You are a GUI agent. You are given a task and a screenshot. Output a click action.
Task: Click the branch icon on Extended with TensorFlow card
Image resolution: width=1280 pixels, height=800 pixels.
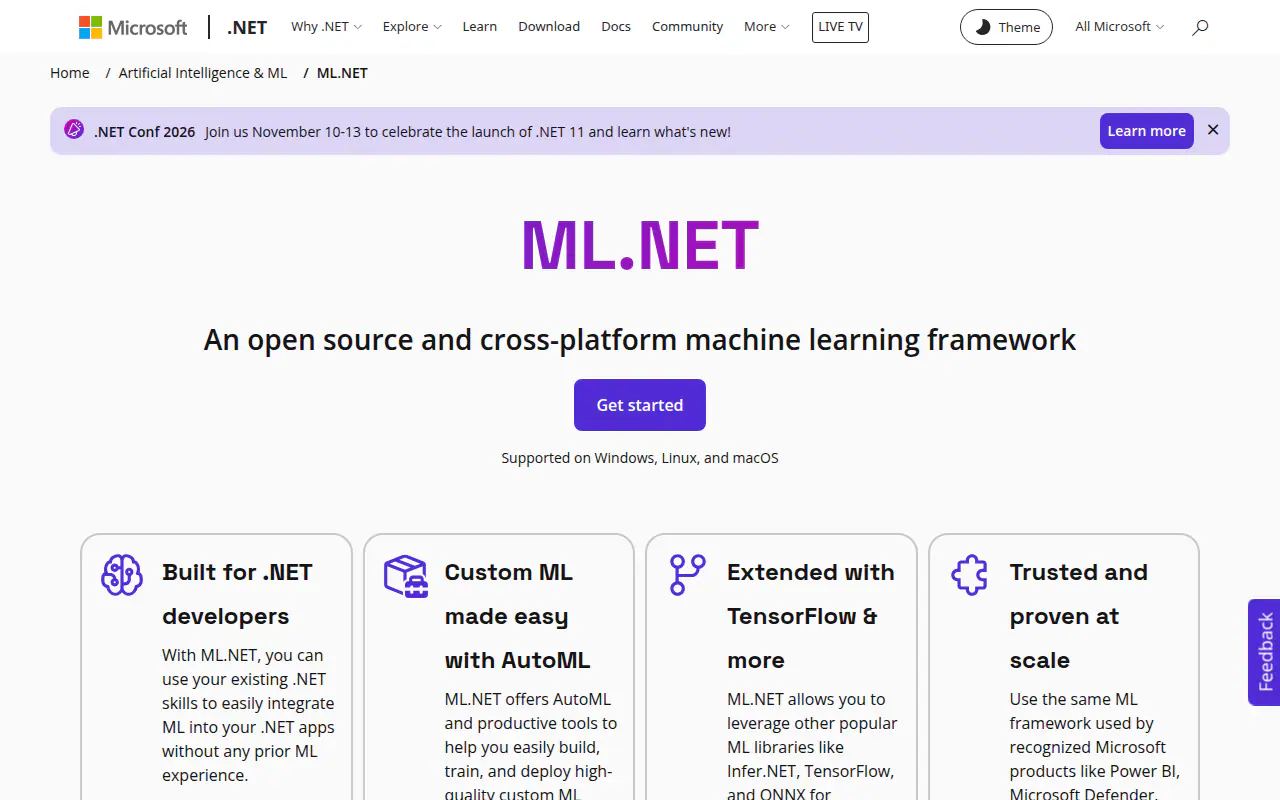coord(688,575)
